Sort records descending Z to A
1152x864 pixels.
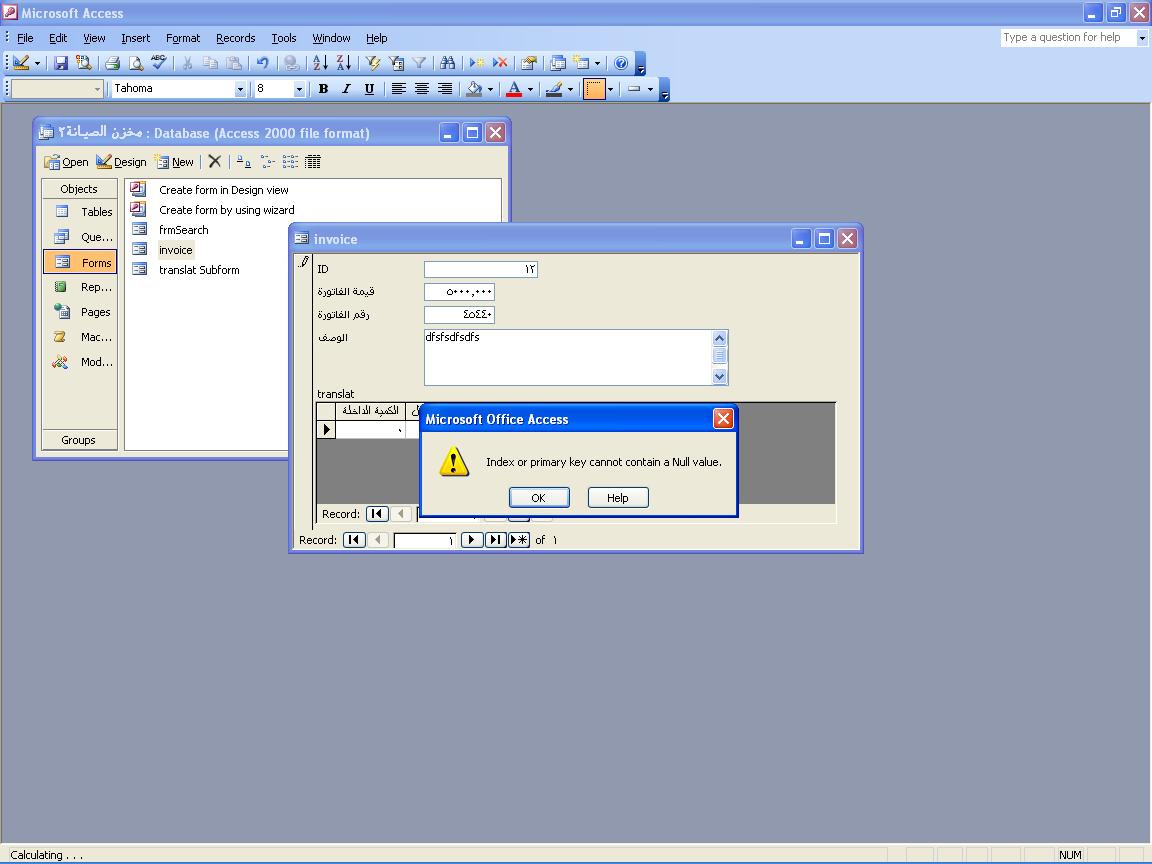[x=343, y=63]
